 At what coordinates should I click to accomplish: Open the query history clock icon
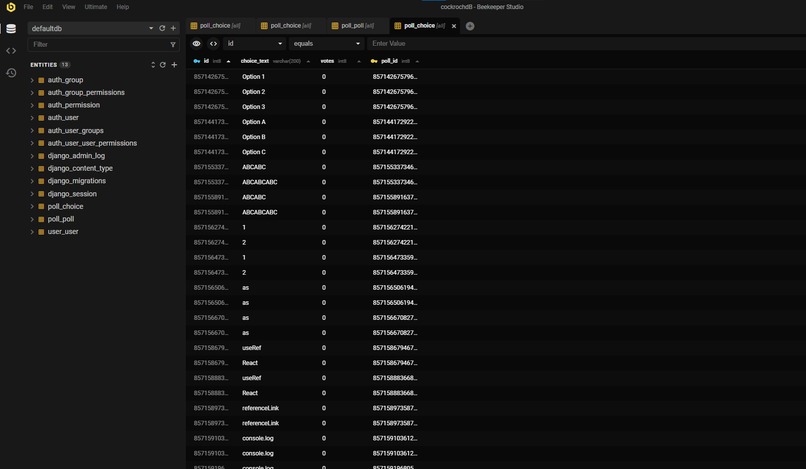coord(11,73)
